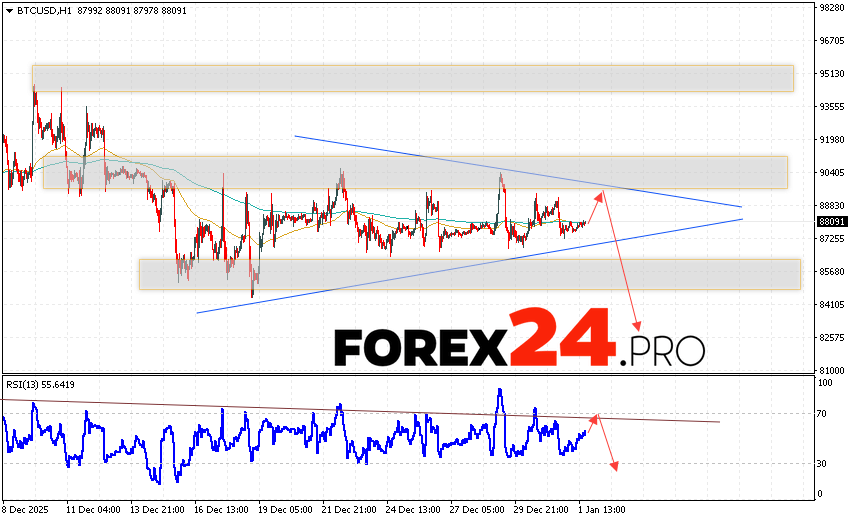This screenshot has height=521, width=855.
Task: Click the RSI(13) 55.6419 indicator label
Action: pos(41,384)
